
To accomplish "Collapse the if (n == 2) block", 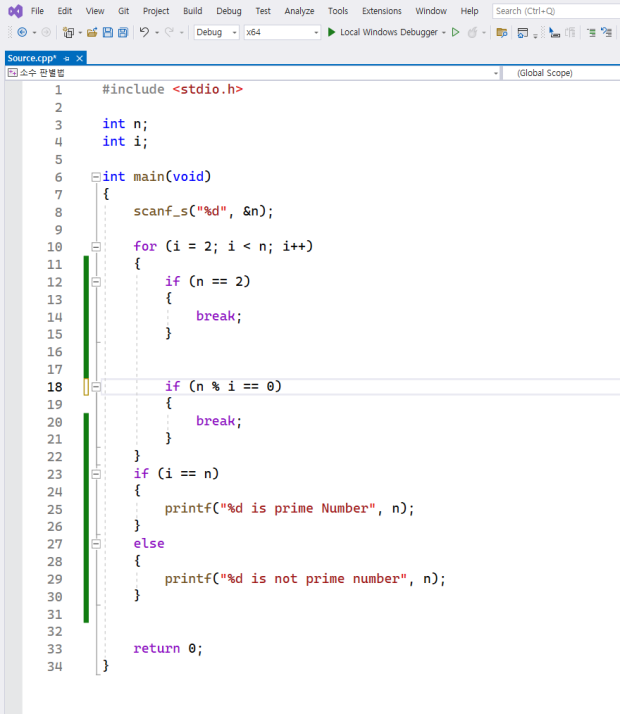I will pos(96,282).
